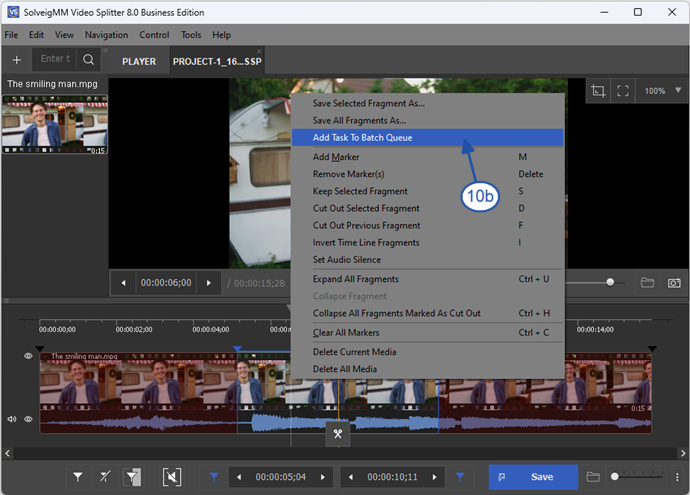Select the crop tool icon
Image resolution: width=690 pixels, height=495 pixels.
[x=598, y=91]
